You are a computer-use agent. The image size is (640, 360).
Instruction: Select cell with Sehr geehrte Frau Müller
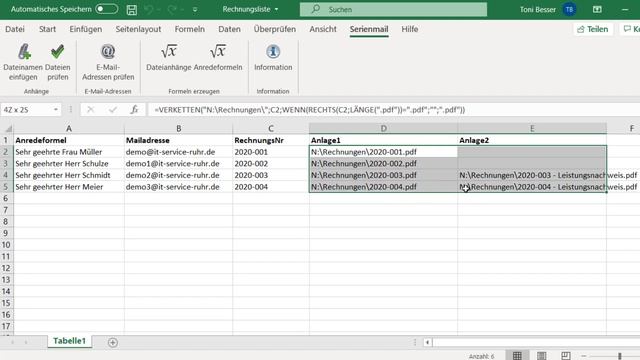click(69, 152)
